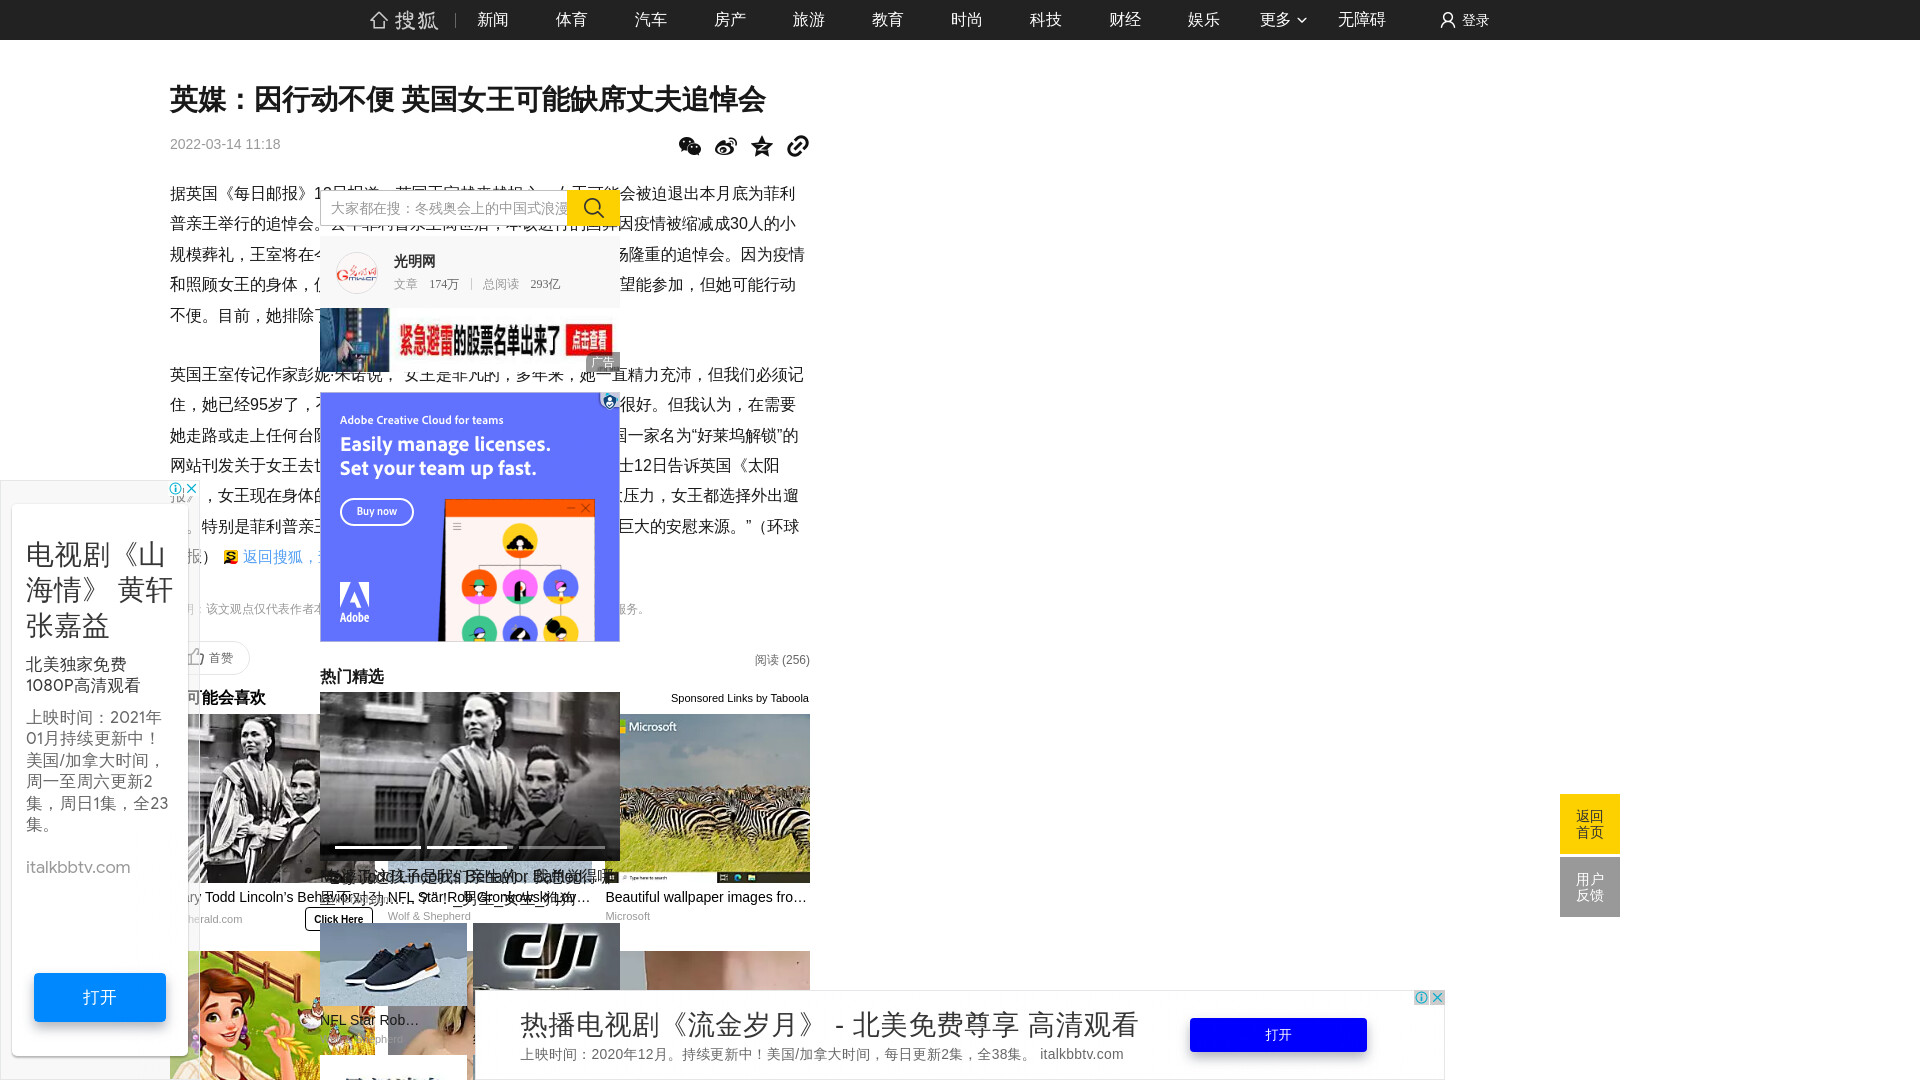Click bottom banner ad info icon
The height and width of the screenshot is (1080, 1920).
[x=1421, y=998]
